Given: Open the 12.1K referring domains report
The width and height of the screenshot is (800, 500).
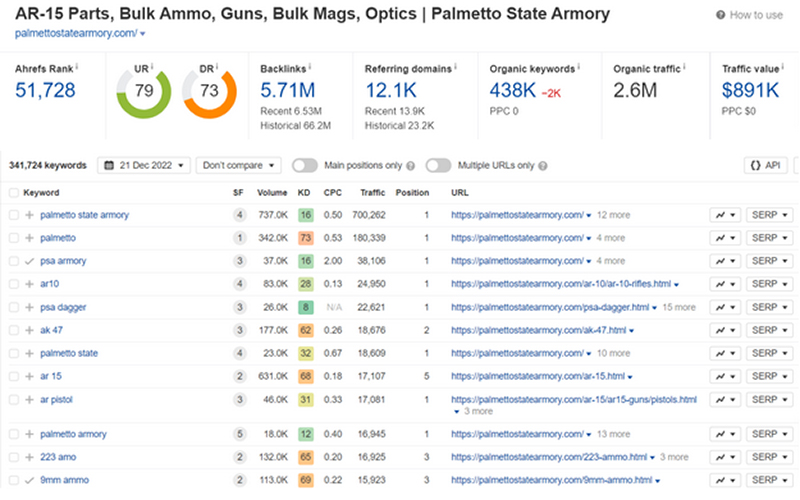Looking at the screenshot, I should [x=391, y=91].
